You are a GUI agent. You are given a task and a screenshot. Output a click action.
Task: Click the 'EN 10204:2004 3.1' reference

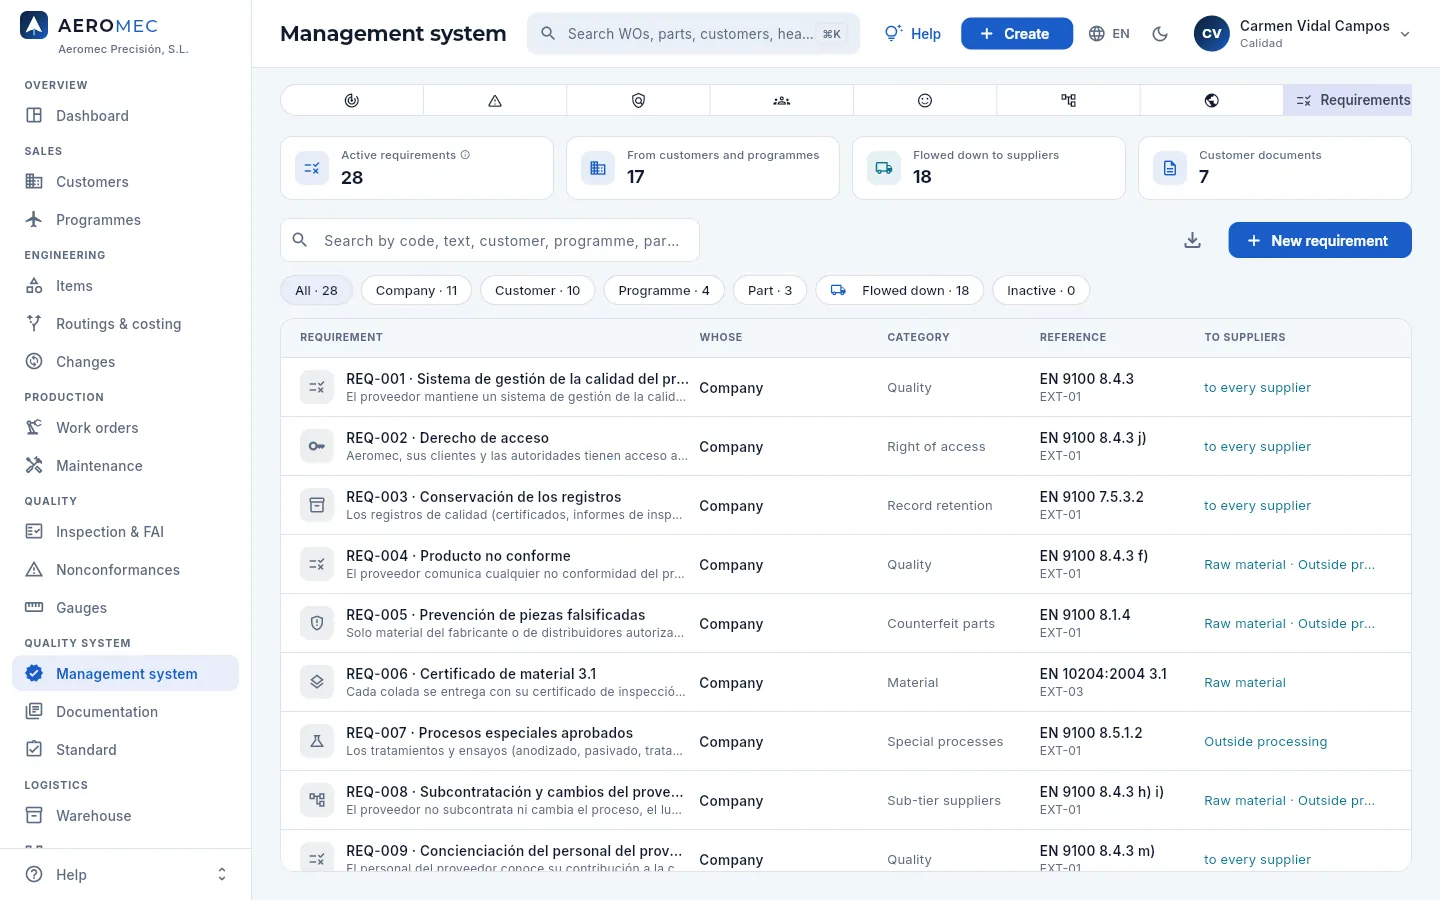click(1103, 674)
